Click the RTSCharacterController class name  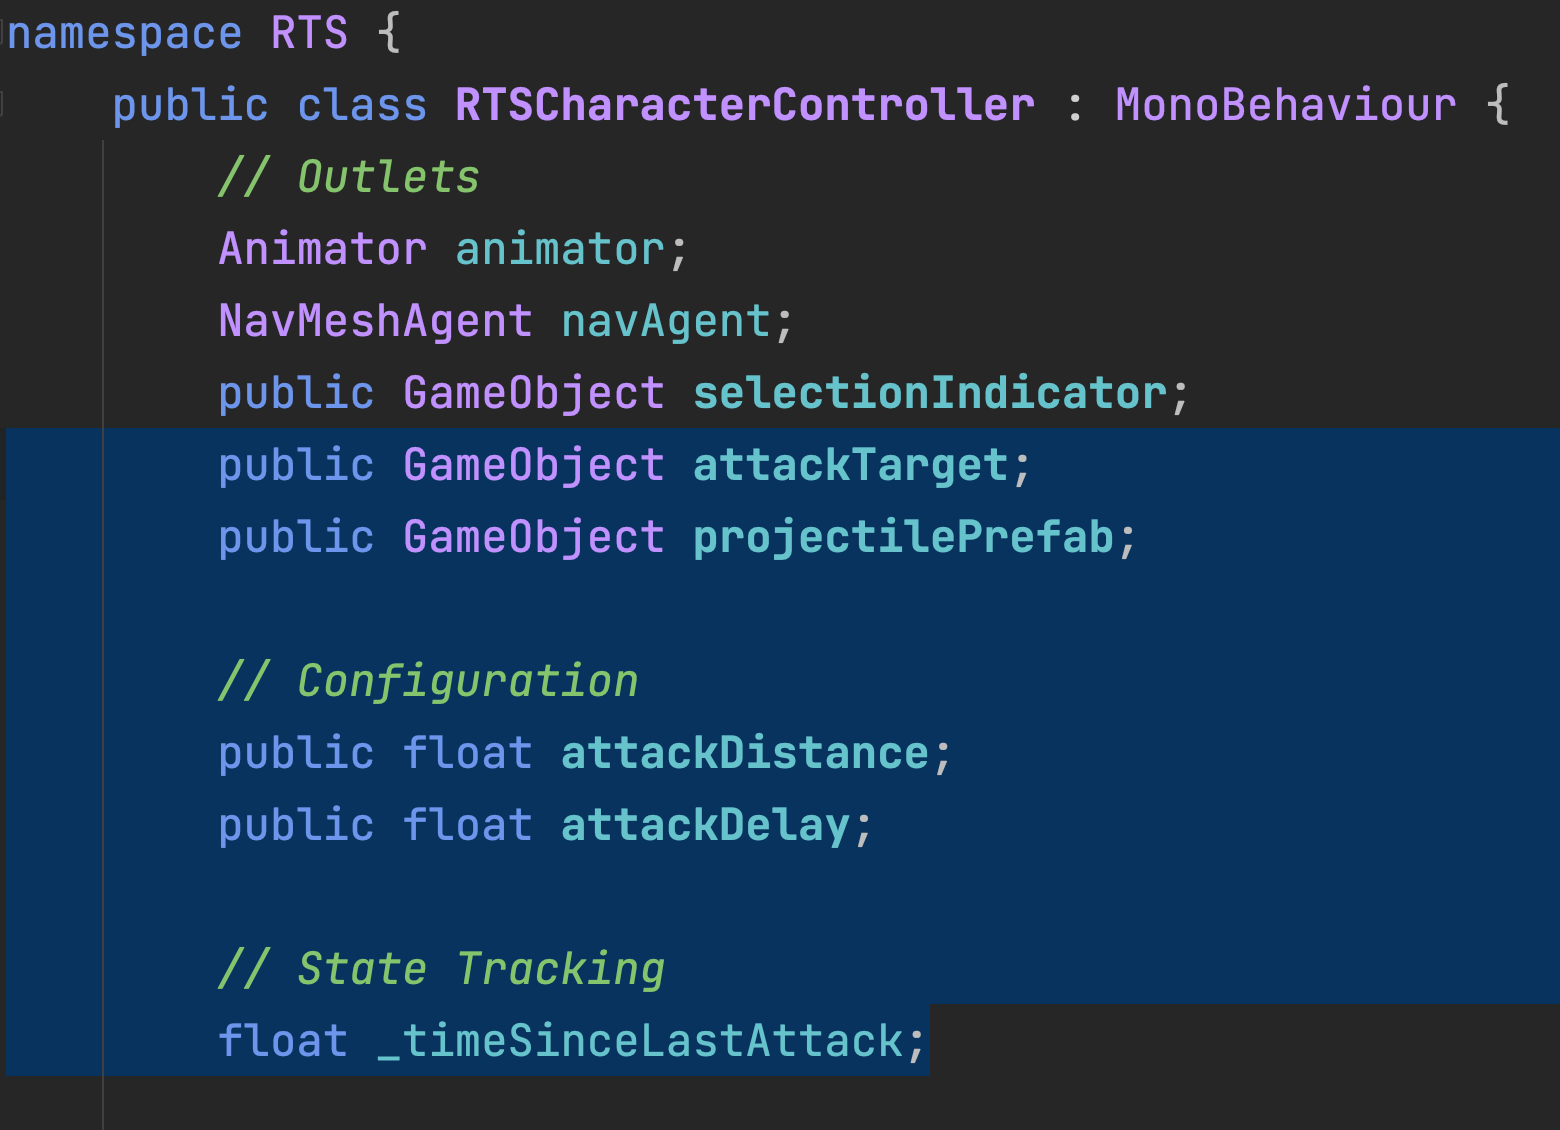click(x=744, y=105)
